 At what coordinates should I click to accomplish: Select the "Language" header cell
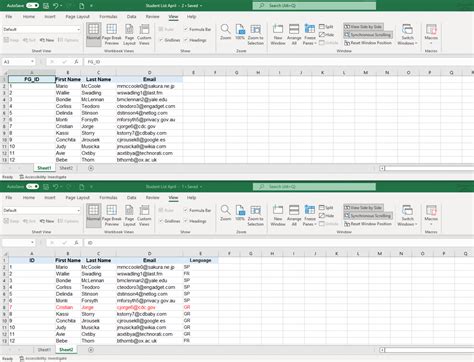tap(200, 260)
